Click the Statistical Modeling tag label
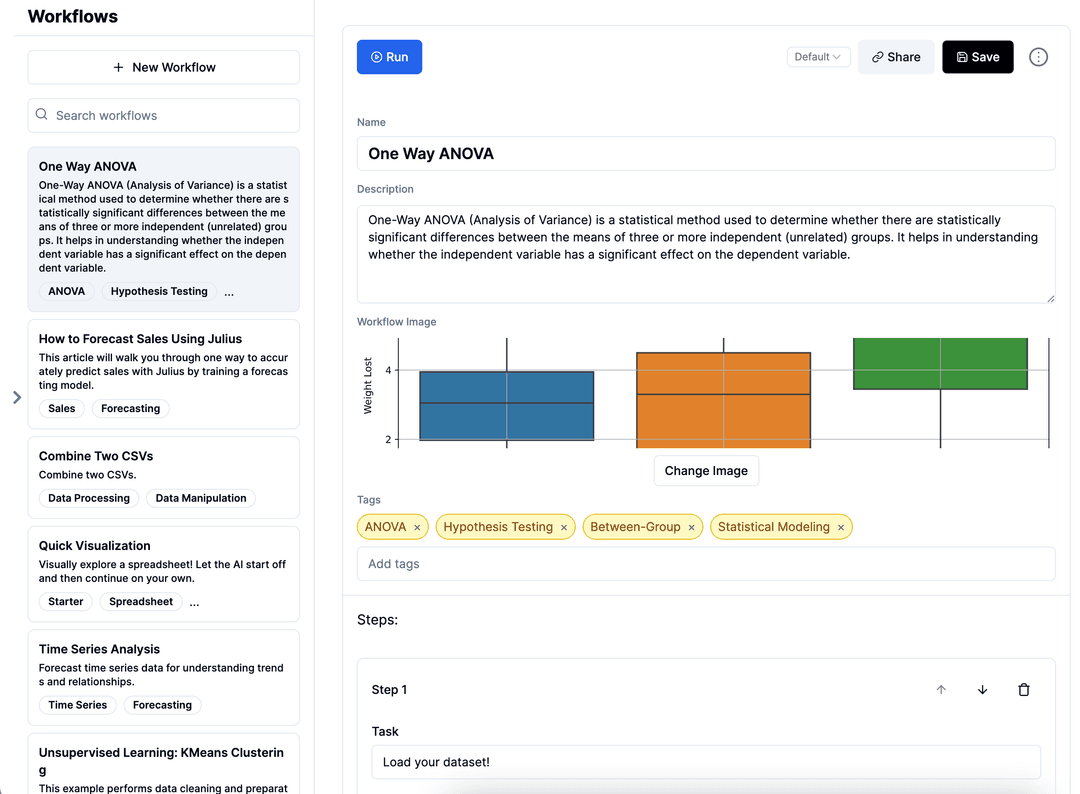The width and height of the screenshot is (1080, 794). [773, 527]
